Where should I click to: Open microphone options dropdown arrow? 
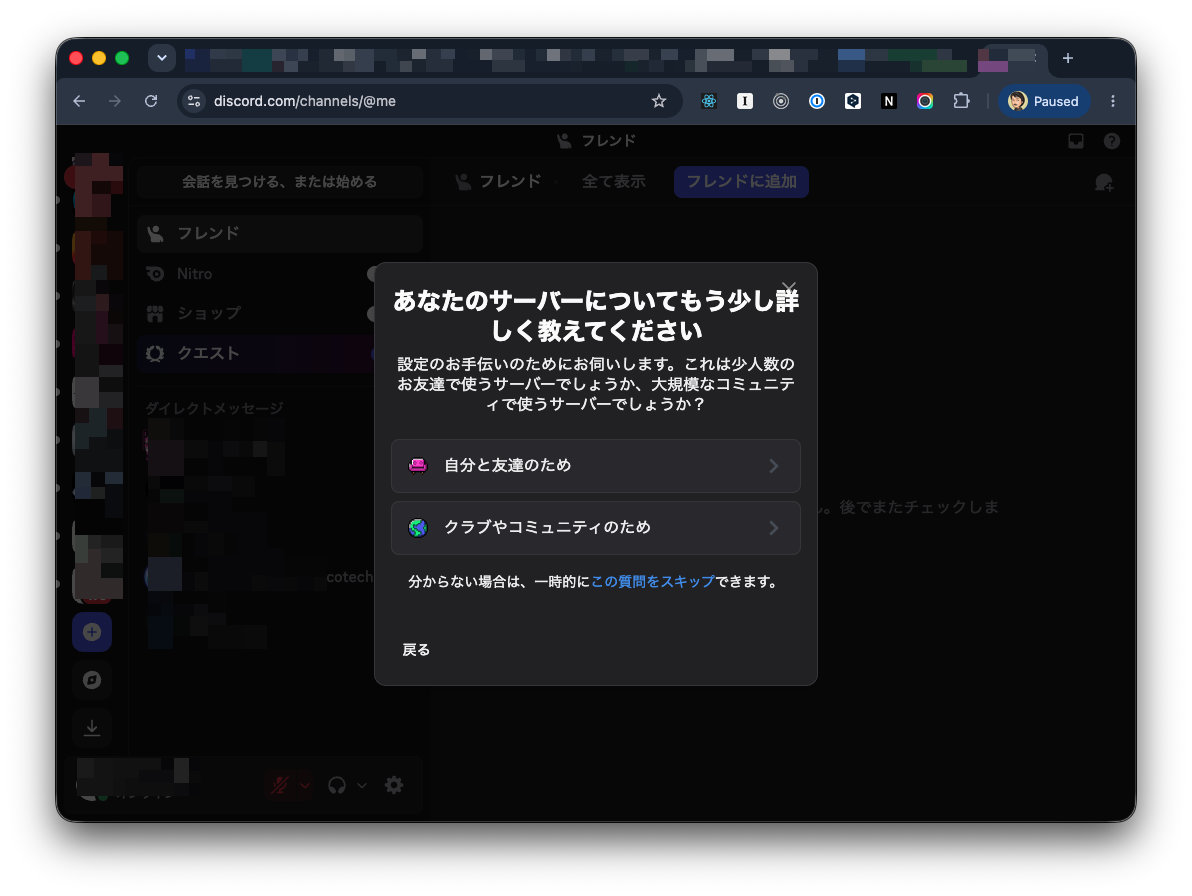[x=305, y=785]
